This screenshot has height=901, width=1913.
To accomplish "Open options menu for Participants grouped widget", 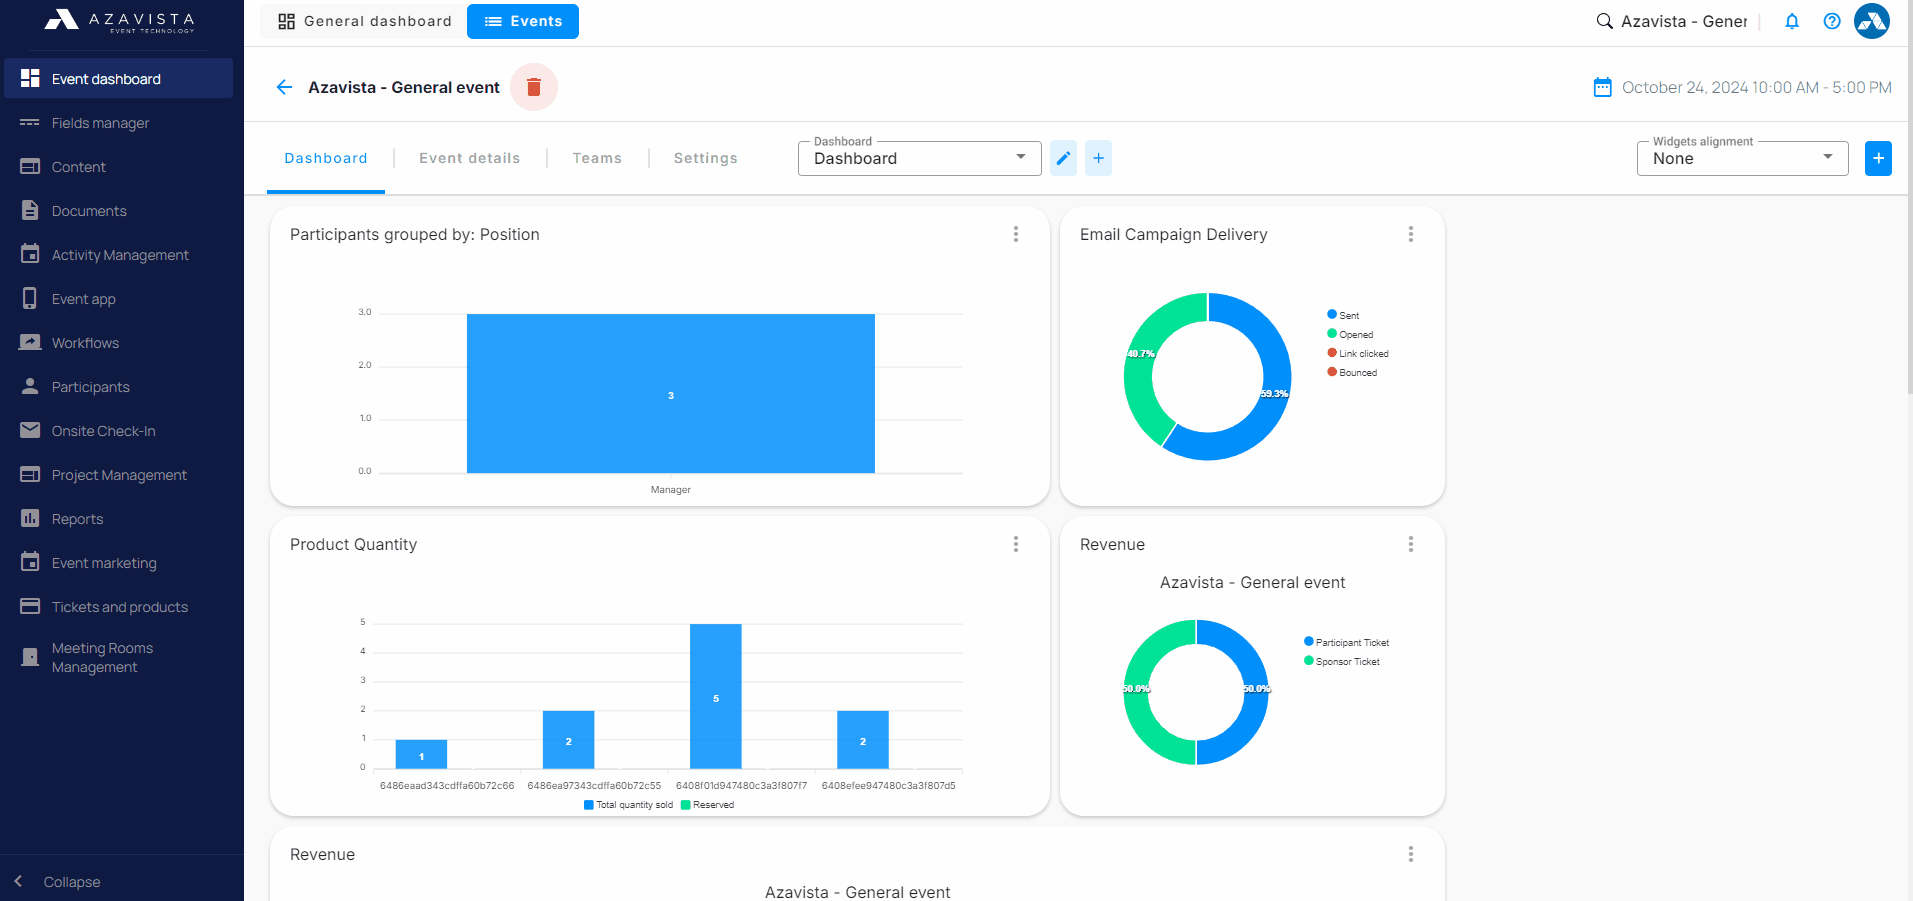I will [x=1016, y=234].
